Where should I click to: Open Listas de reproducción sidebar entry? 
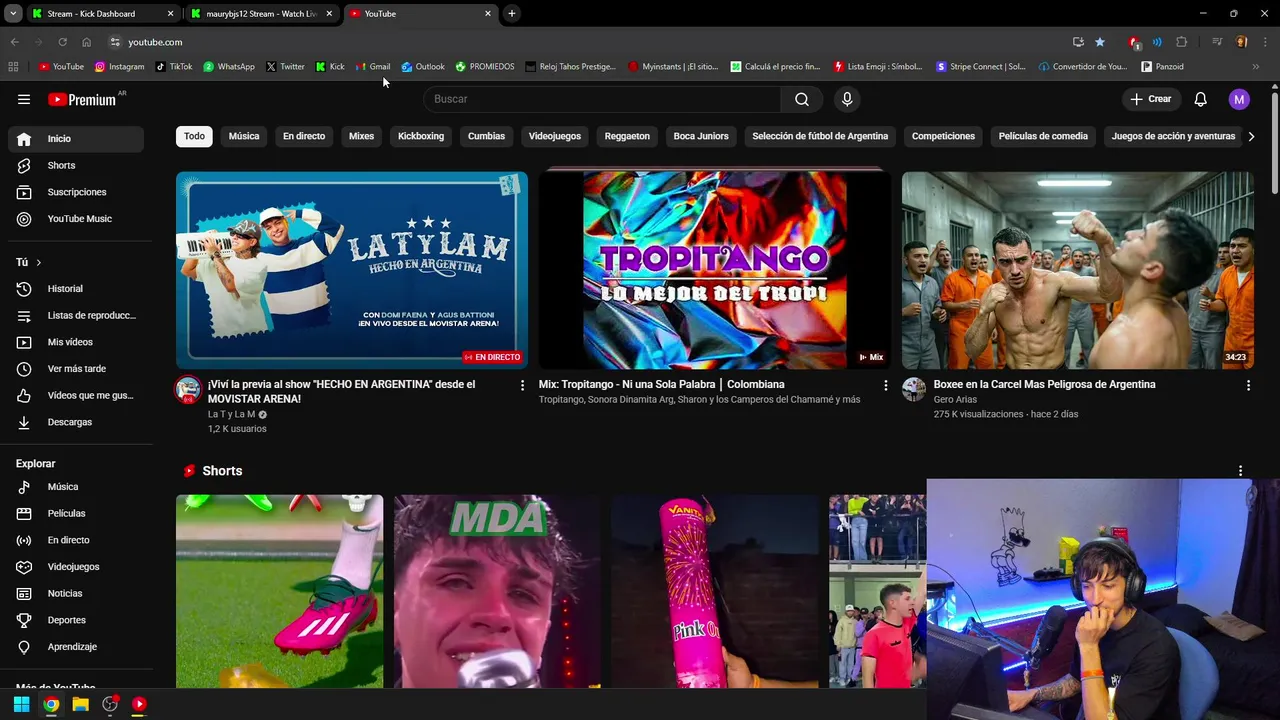(x=76, y=315)
